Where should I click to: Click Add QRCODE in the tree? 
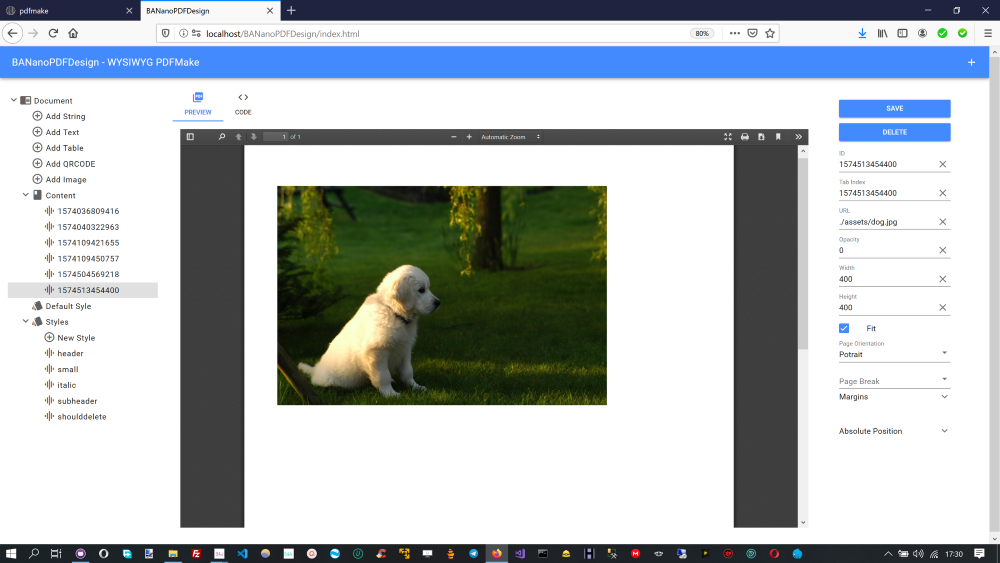pos(70,164)
